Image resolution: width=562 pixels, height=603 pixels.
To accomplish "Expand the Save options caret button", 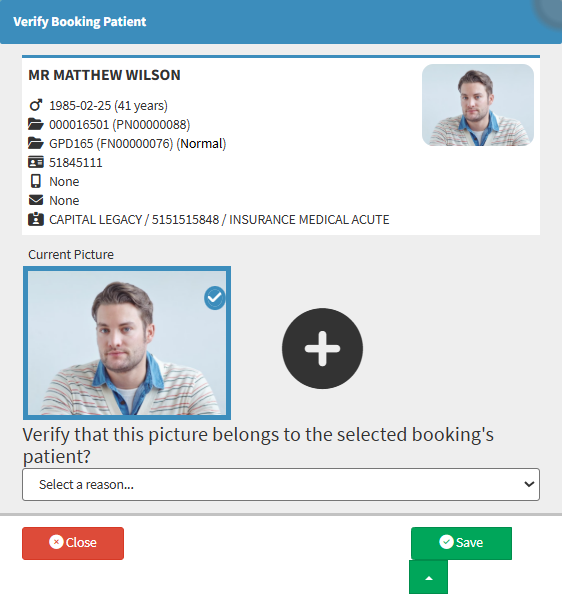I will (x=429, y=577).
